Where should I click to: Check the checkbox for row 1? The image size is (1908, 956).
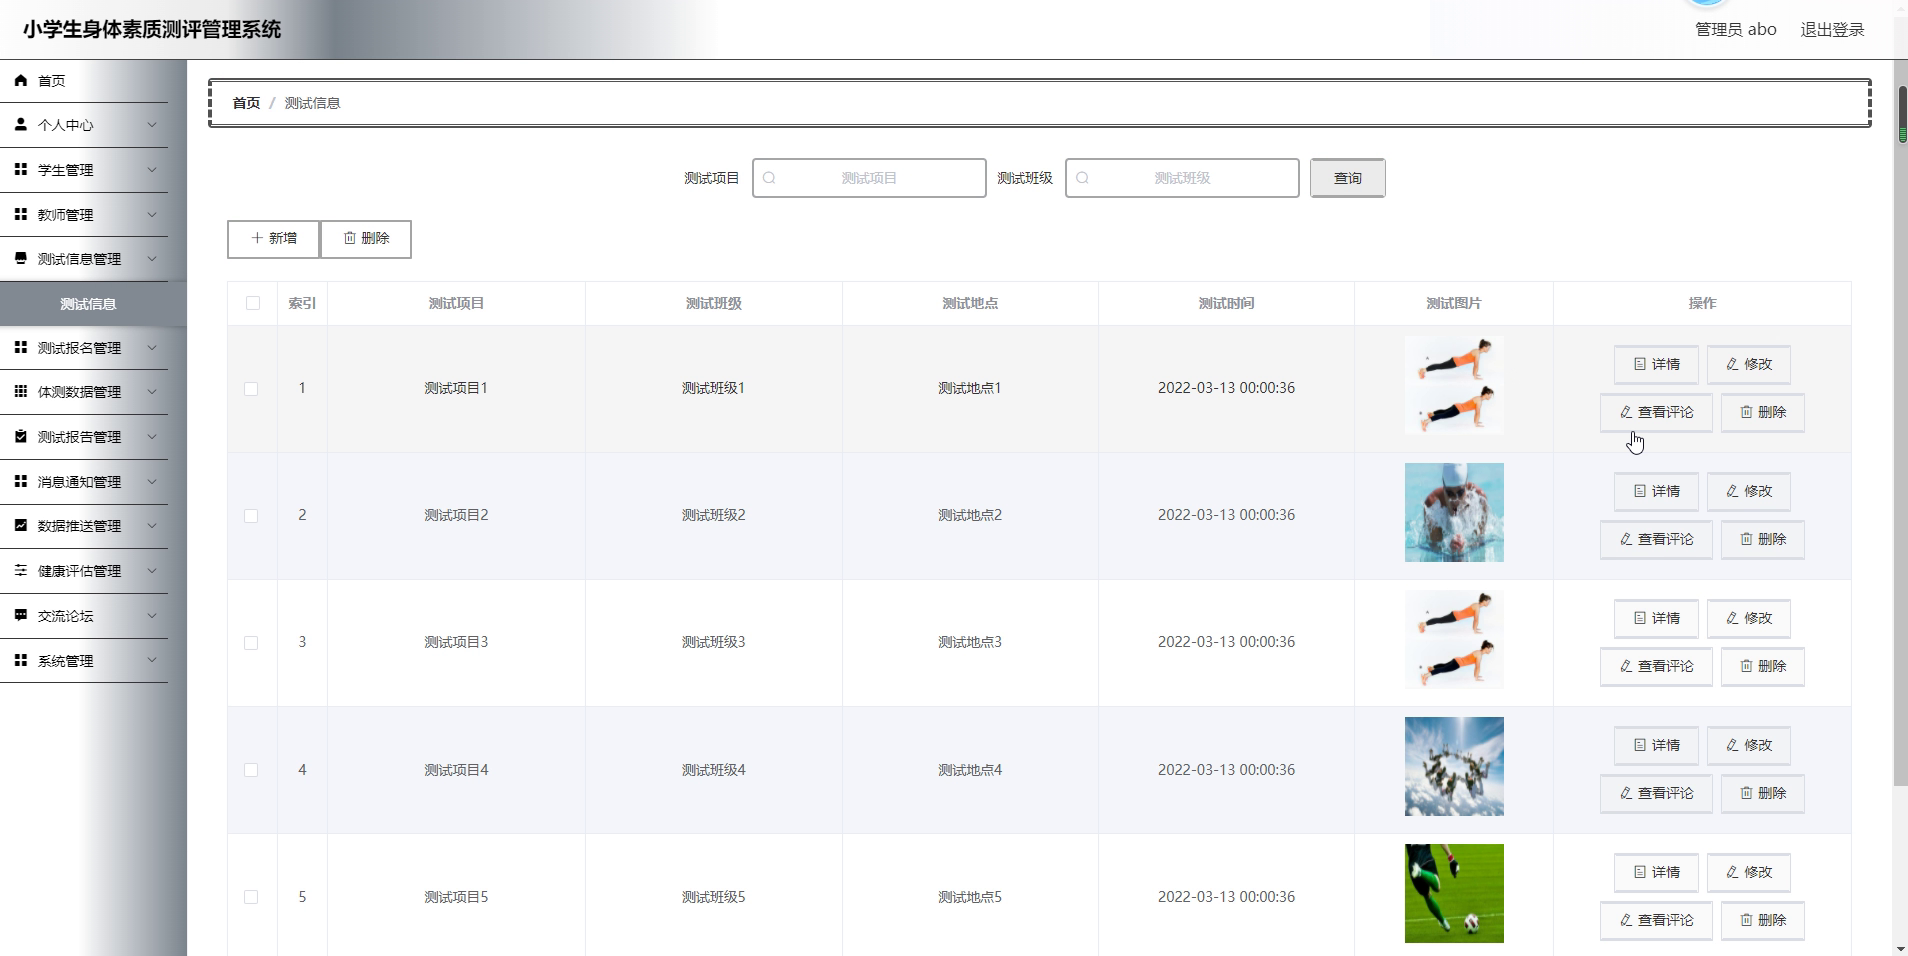pyautogui.click(x=251, y=389)
